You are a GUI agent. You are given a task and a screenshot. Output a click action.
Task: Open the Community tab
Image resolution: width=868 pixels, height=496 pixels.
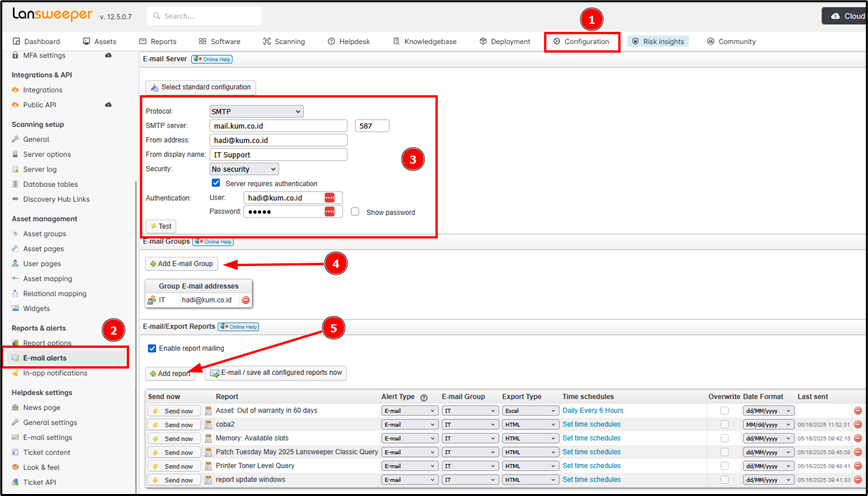[731, 42]
